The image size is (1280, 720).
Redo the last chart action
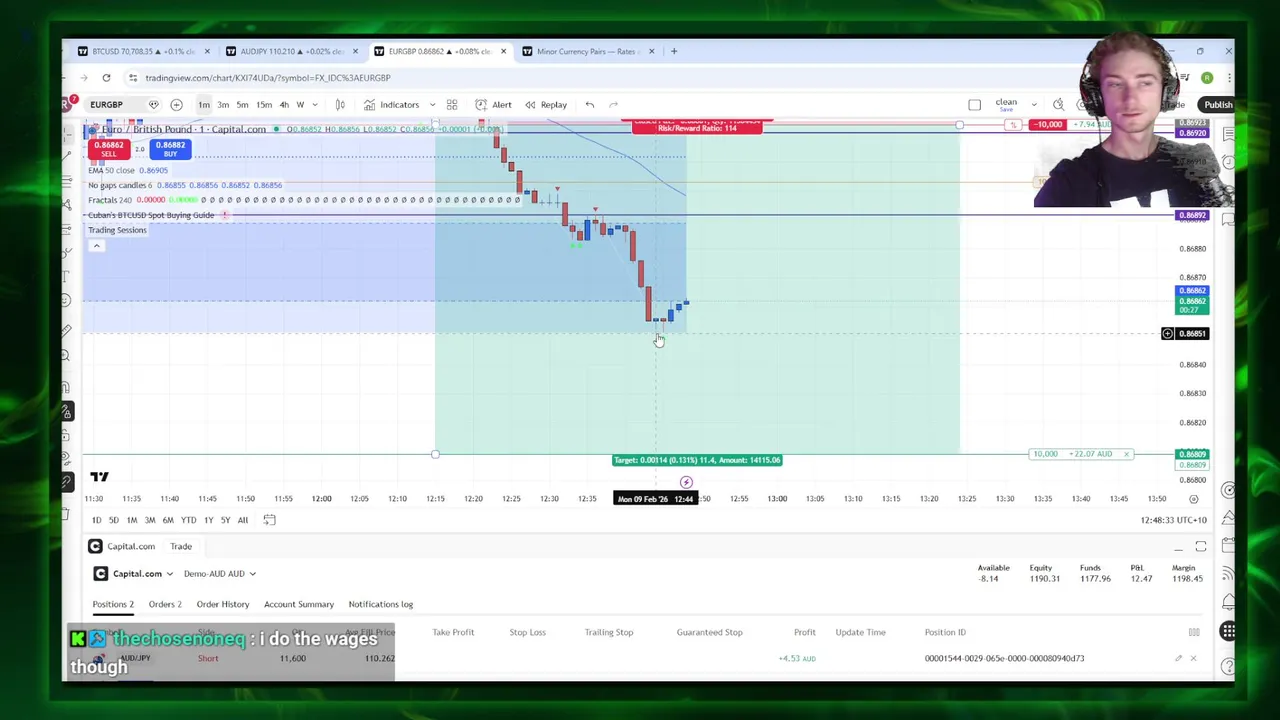click(x=613, y=104)
